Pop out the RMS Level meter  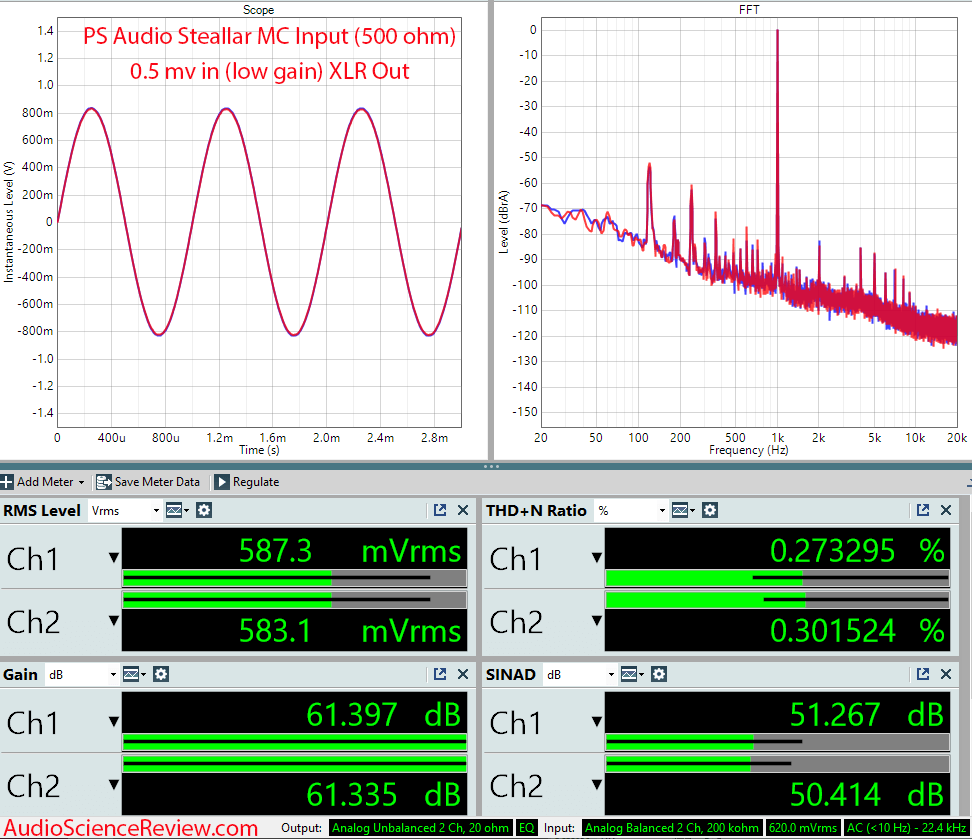tap(440, 510)
